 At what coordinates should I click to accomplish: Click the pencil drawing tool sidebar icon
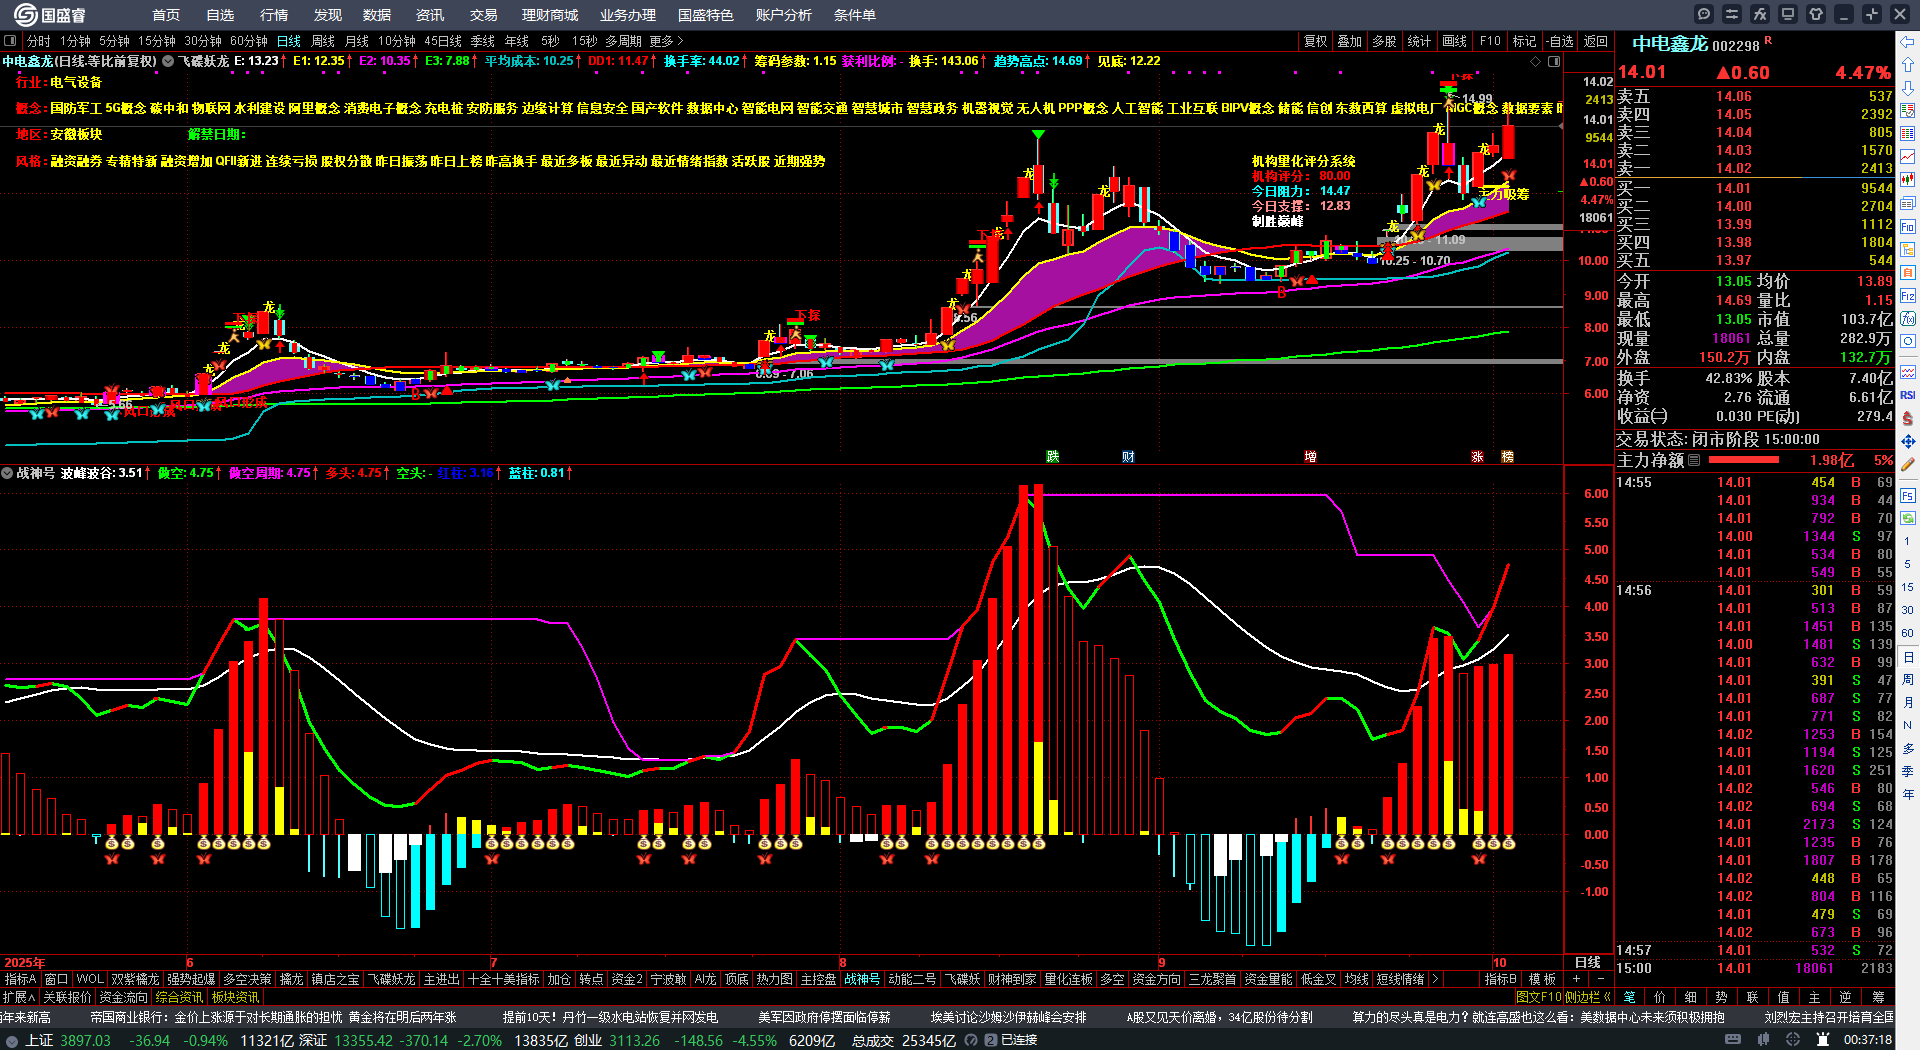pos(1908,465)
